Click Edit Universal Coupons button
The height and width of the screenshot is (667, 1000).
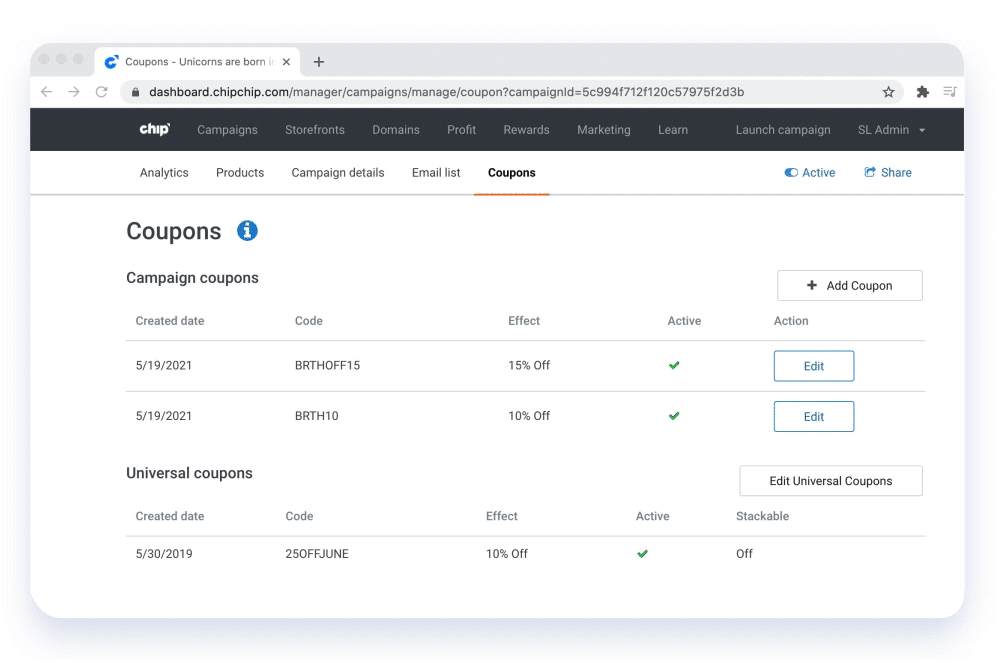coord(830,481)
